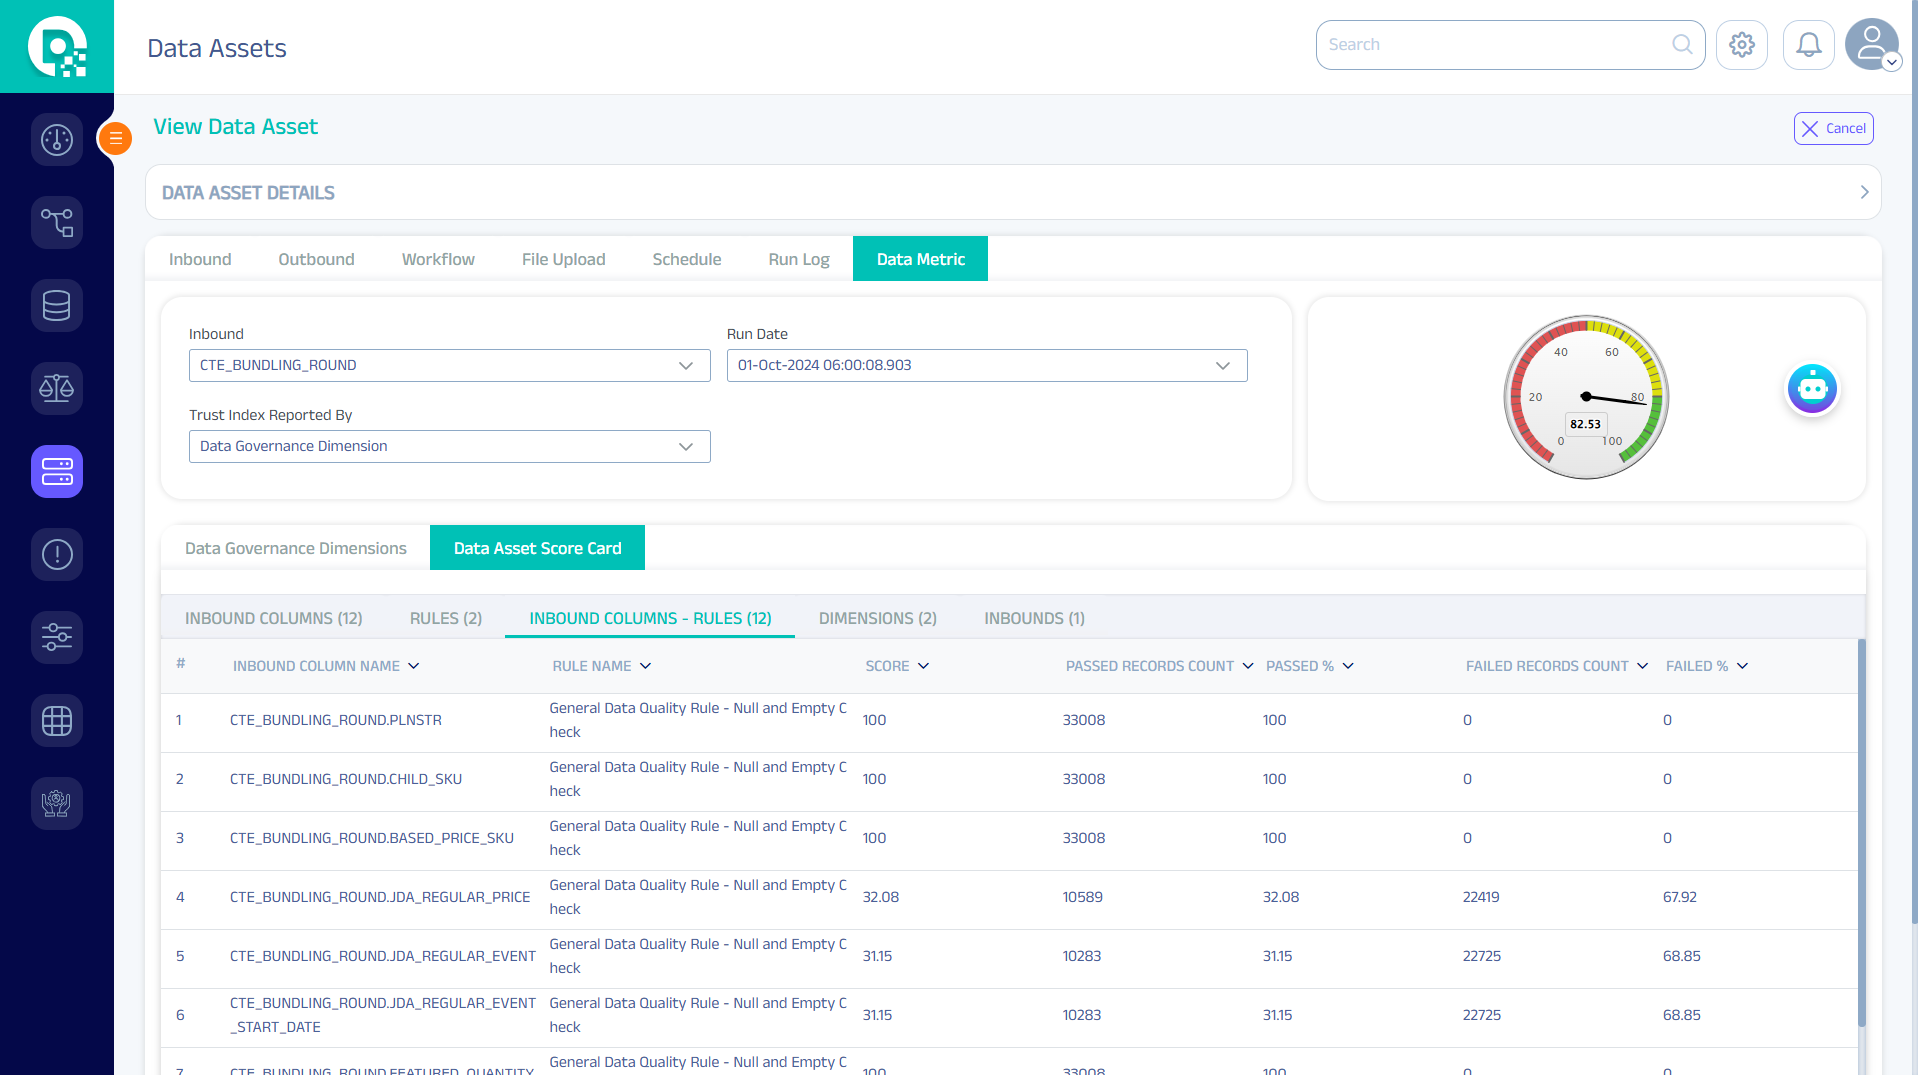Open the dashboard gauge sidebar icon
Image resolution: width=1918 pixels, height=1075 pixels.
point(57,140)
